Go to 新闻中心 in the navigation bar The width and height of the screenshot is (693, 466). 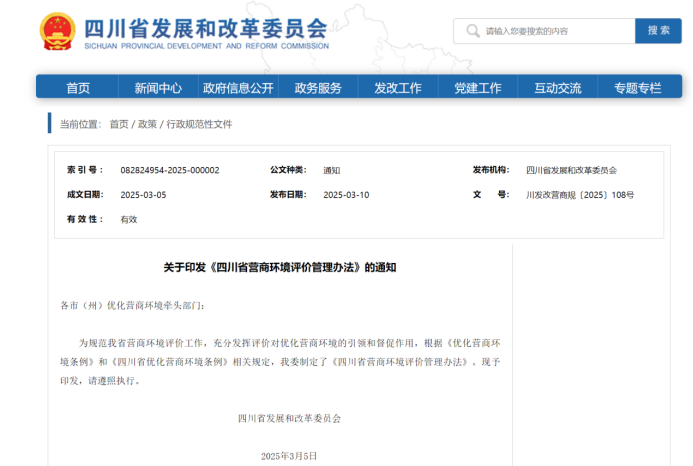[x=158, y=88]
